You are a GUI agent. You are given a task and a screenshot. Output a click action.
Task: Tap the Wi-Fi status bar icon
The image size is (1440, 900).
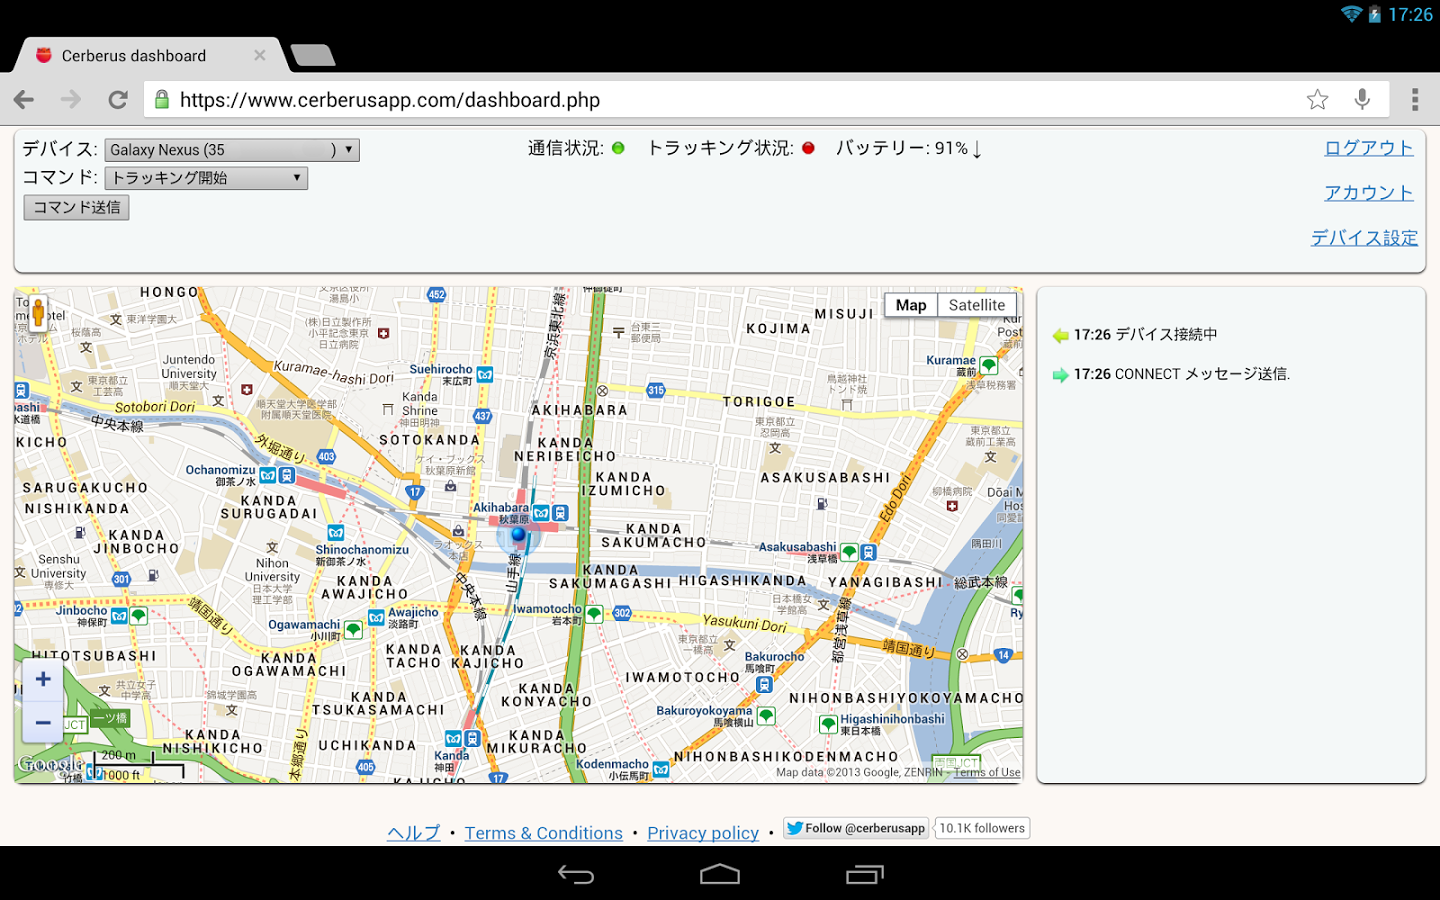pos(1352,14)
